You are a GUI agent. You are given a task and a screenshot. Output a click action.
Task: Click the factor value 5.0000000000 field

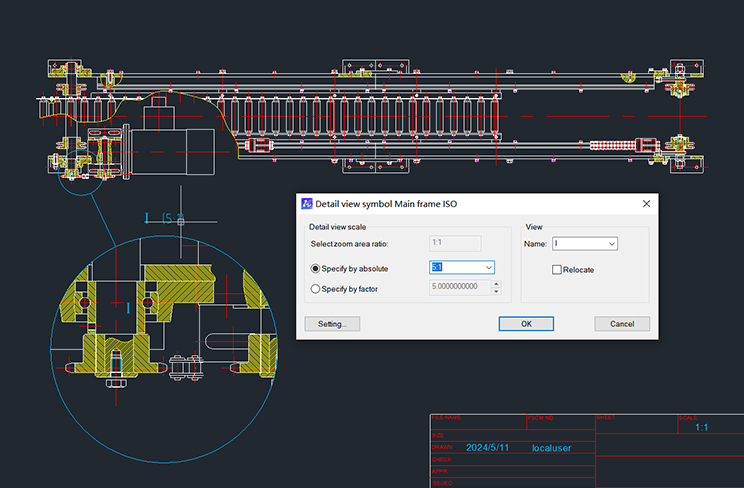point(458,288)
